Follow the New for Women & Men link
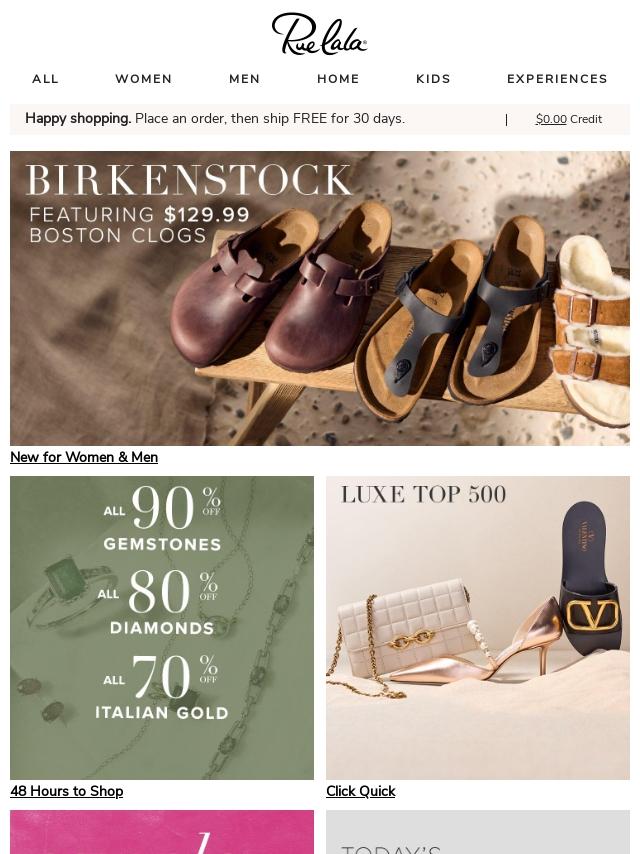Screen dimensions: 640x854 click(x=84, y=457)
